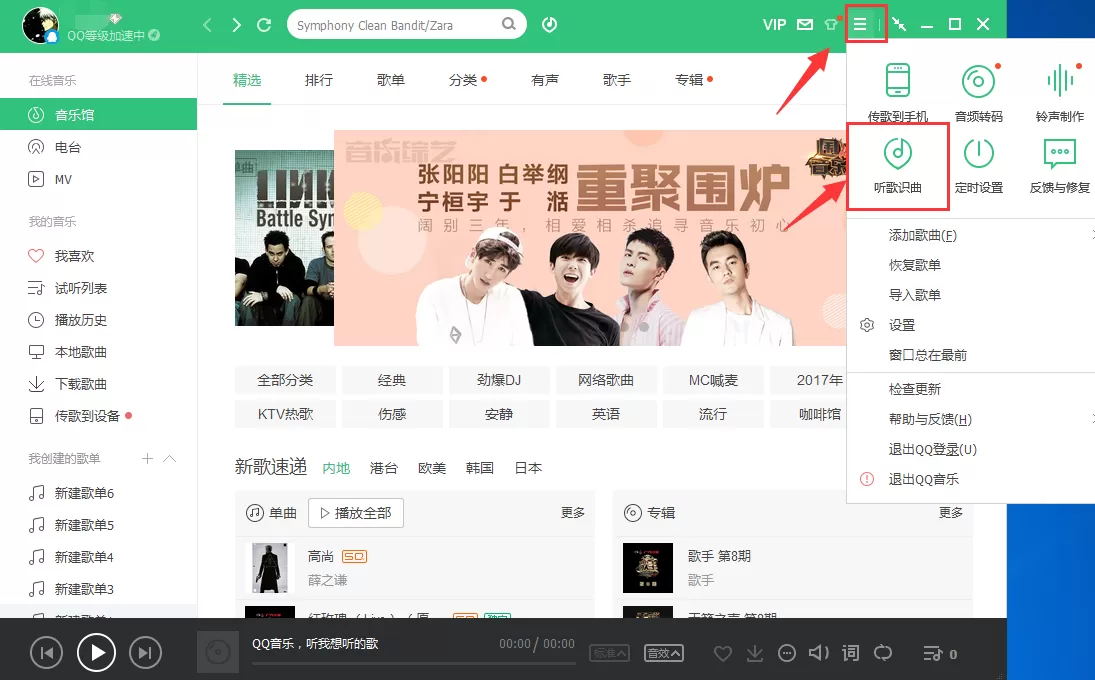
Task: Skip to the previous track
Action: (47, 653)
